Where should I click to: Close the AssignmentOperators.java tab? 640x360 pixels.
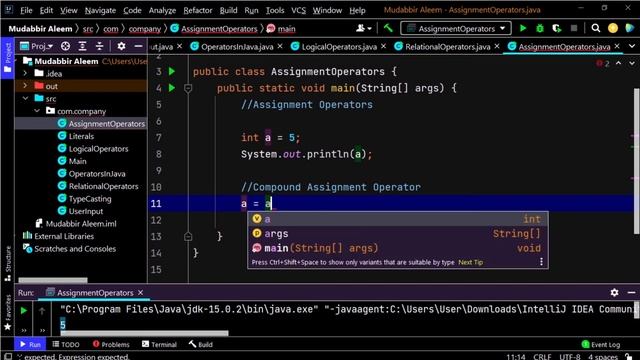[x=617, y=46]
